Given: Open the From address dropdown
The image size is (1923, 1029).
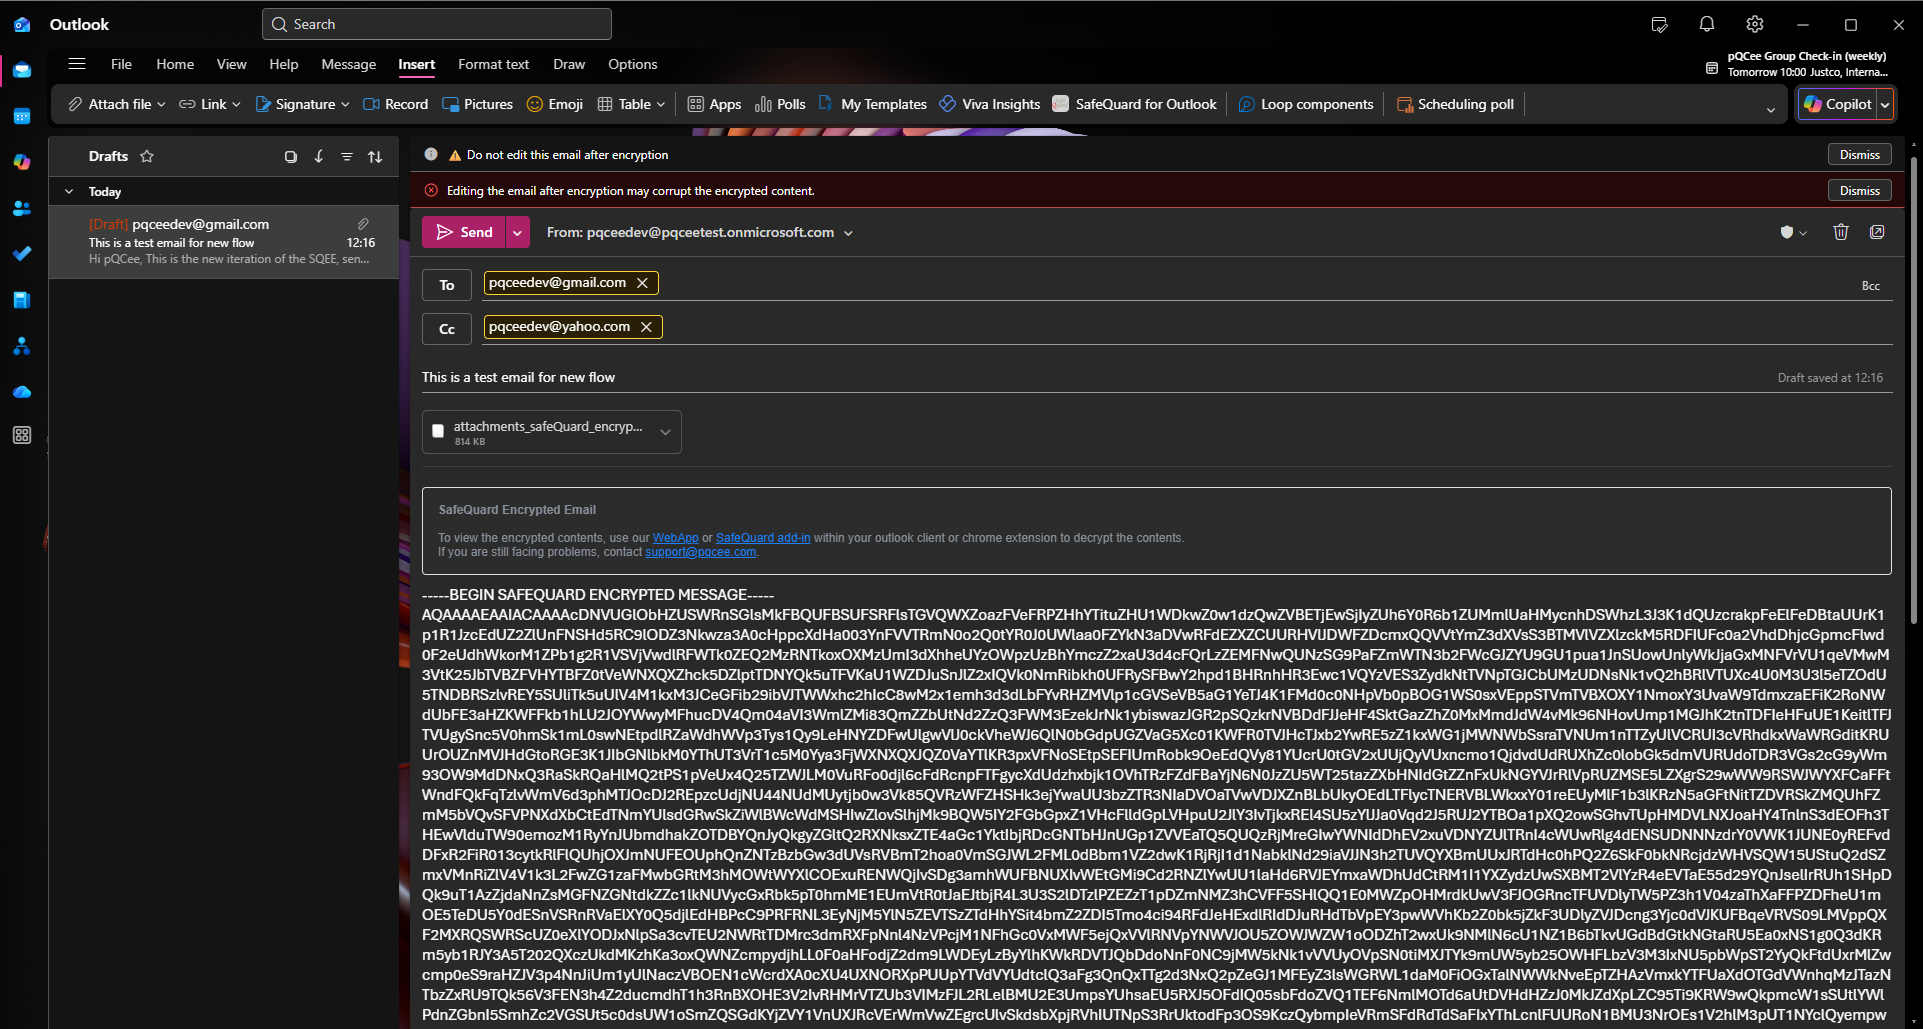Looking at the screenshot, I should tap(847, 231).
